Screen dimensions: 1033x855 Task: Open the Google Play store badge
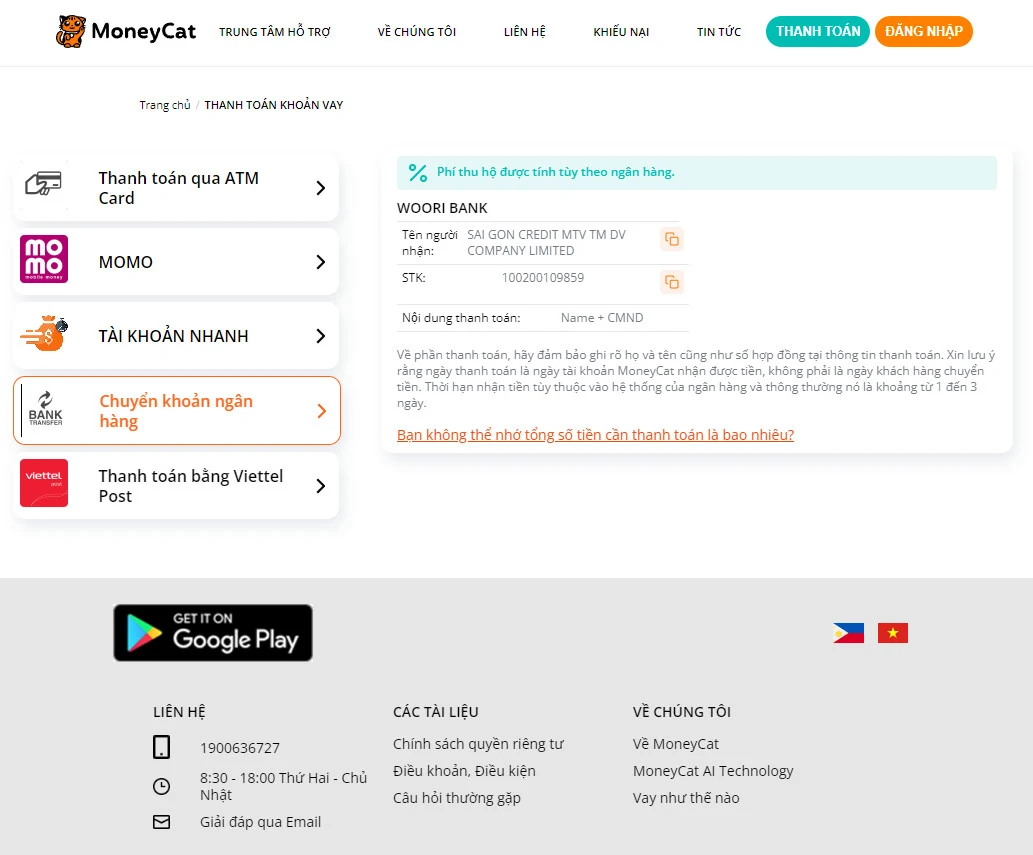(213, 633)
